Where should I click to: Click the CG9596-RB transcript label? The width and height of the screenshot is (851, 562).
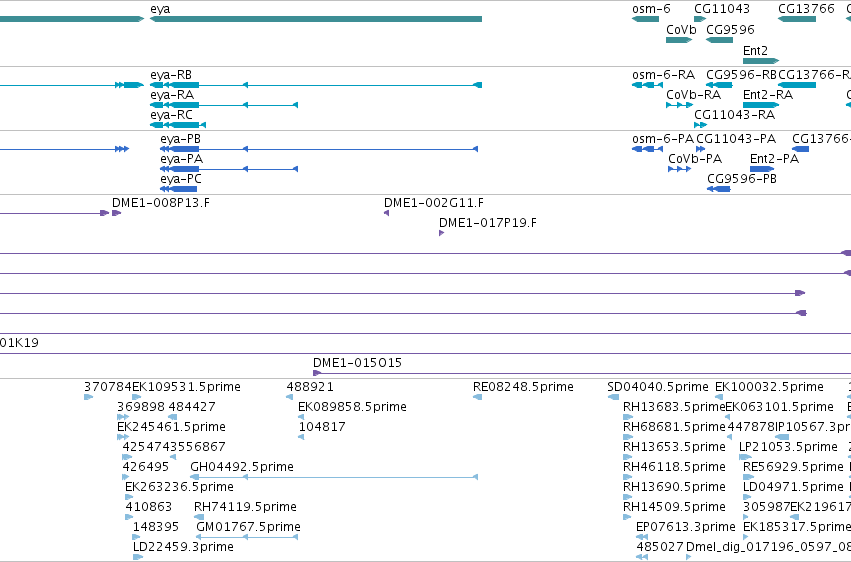tap(741, 75)
